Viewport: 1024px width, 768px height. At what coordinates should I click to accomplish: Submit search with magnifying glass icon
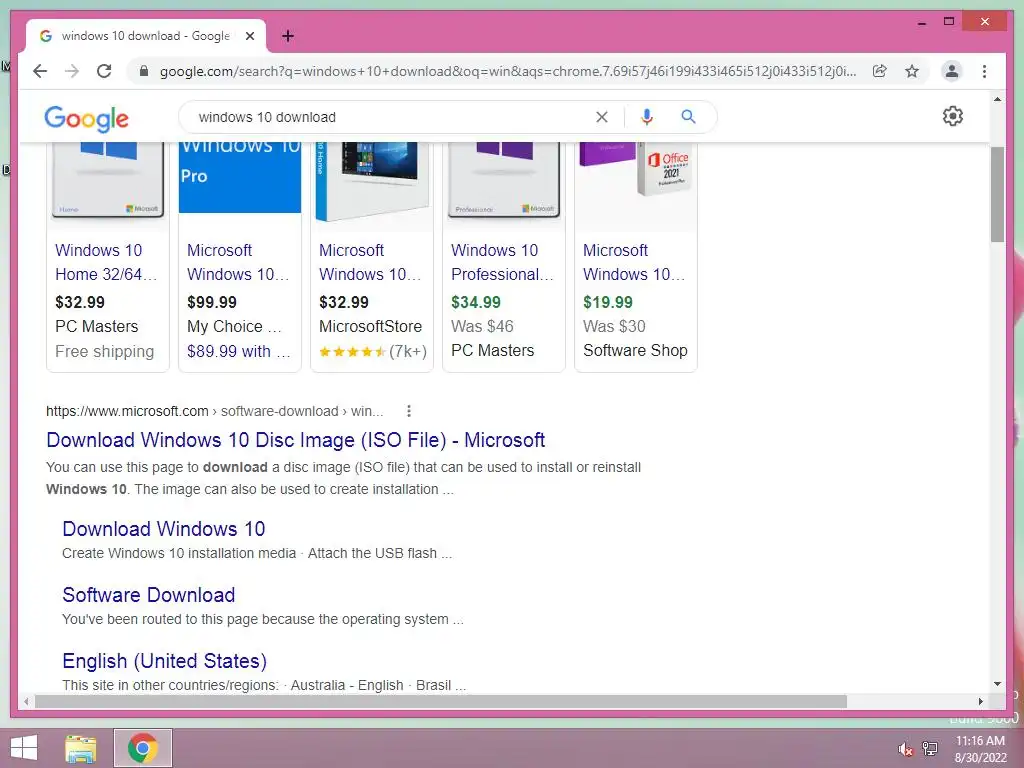click(688, 117)
